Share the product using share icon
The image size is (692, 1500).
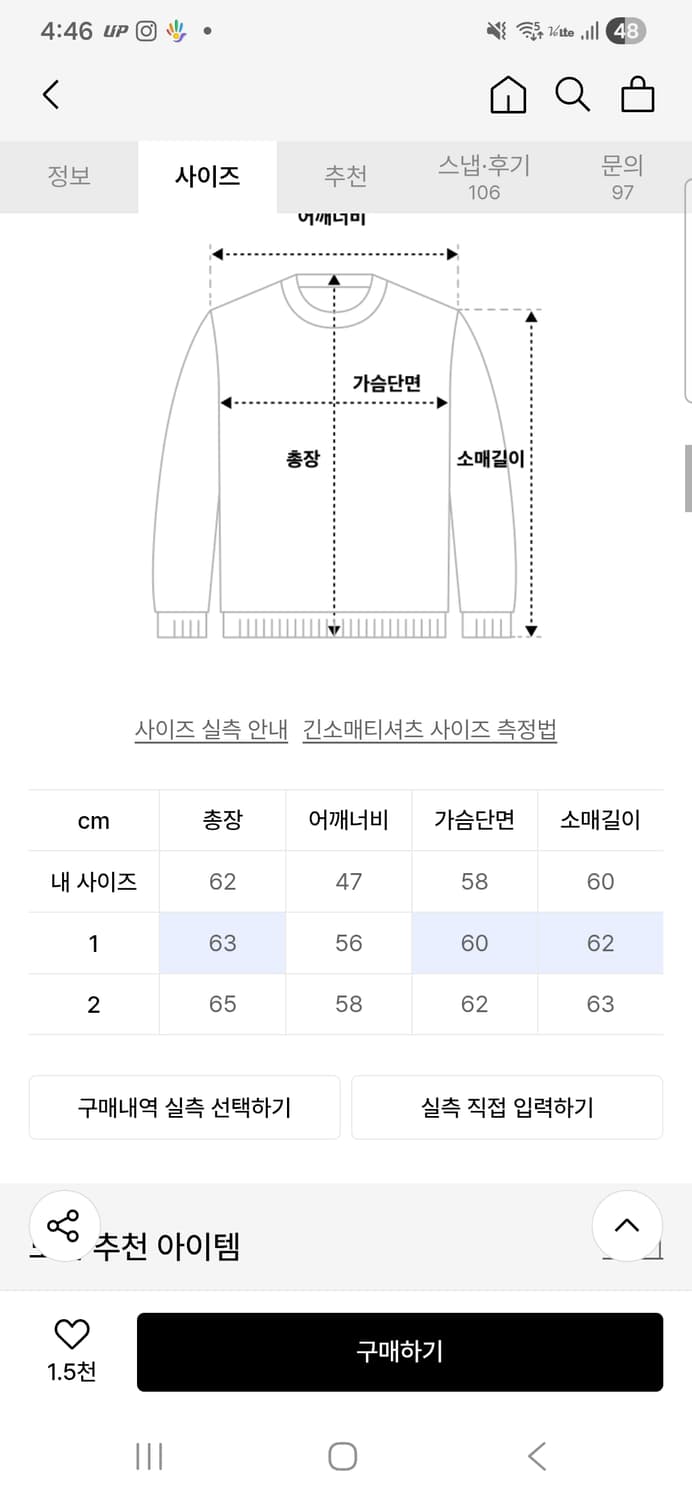tap(64, 1227)
